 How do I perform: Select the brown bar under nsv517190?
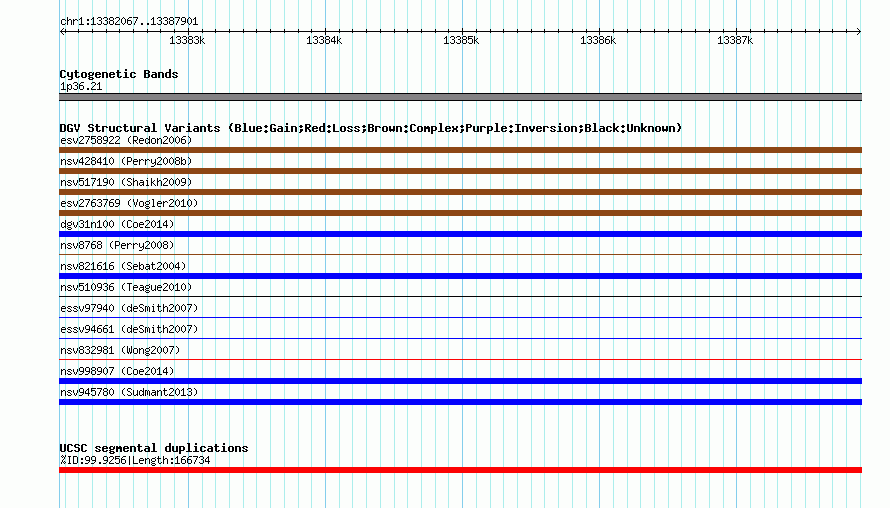(x=460, y=192)
